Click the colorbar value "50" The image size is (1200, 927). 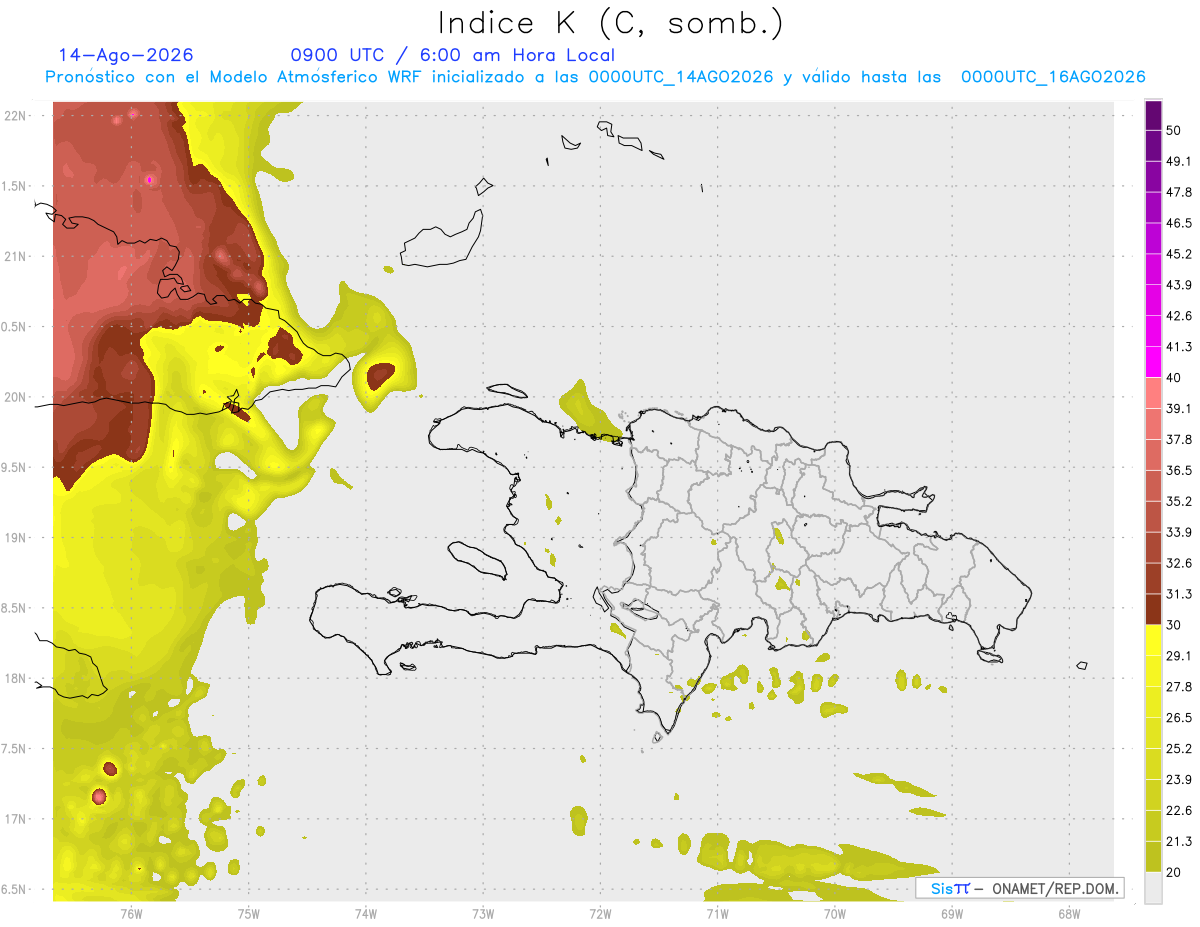click(1174, 130)
